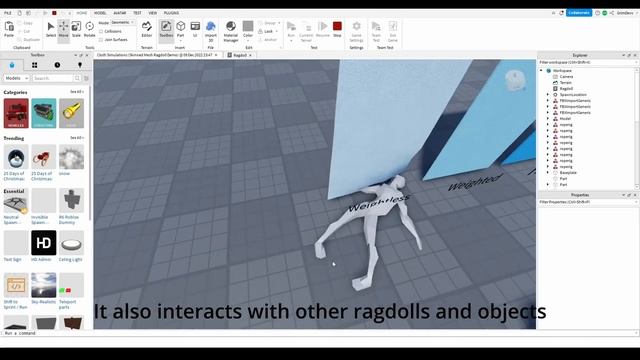Open the Models category dropdown in Toolbox

coord(16,78)
